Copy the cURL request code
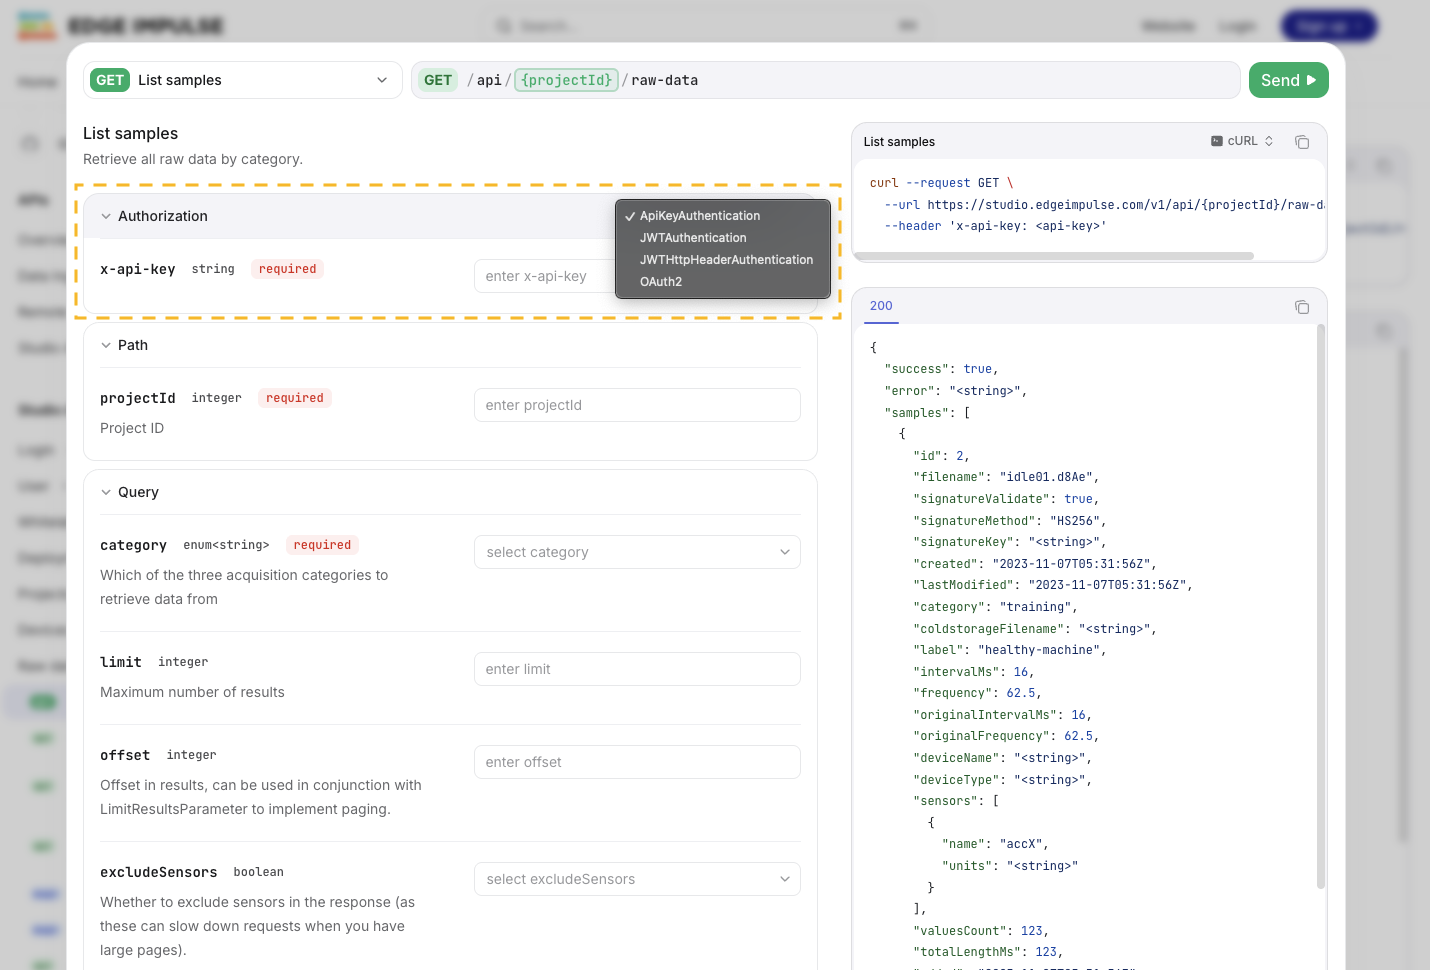1430x970 pixels. [x=1301, y=142]
